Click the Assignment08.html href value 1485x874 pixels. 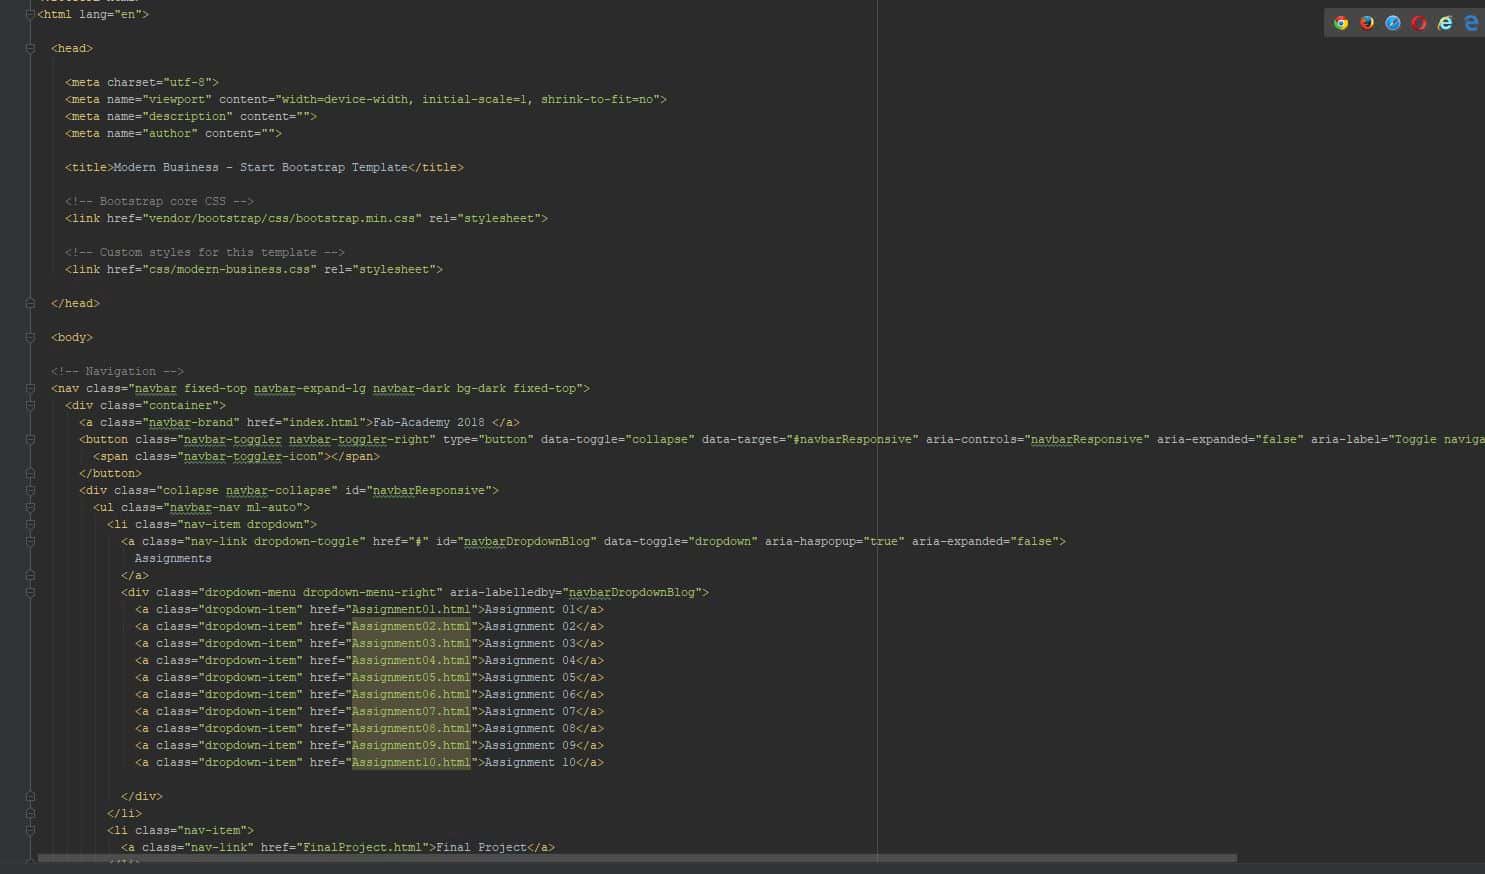pos(411,728)
